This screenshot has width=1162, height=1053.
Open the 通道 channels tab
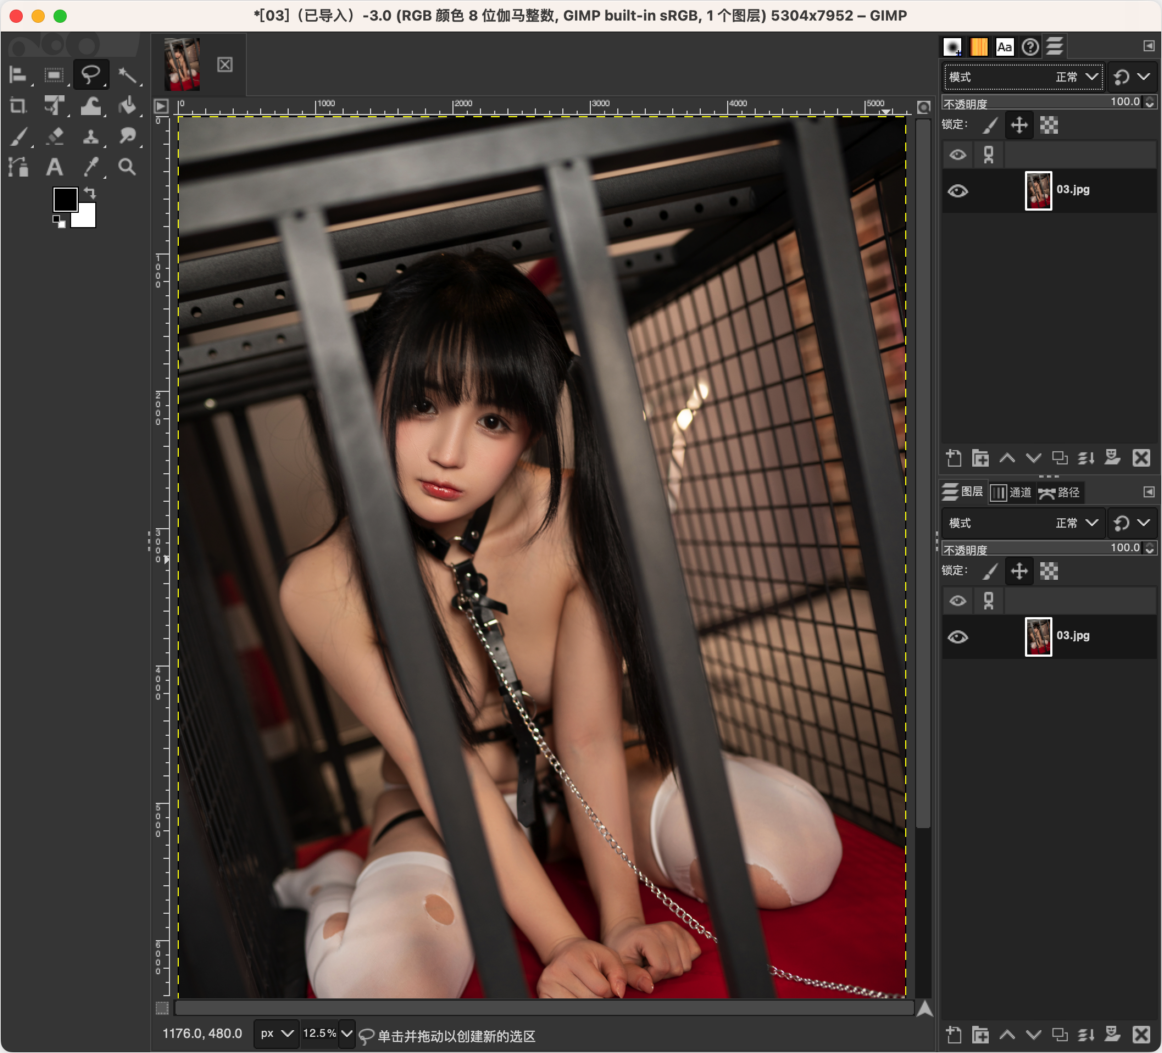1012,492
